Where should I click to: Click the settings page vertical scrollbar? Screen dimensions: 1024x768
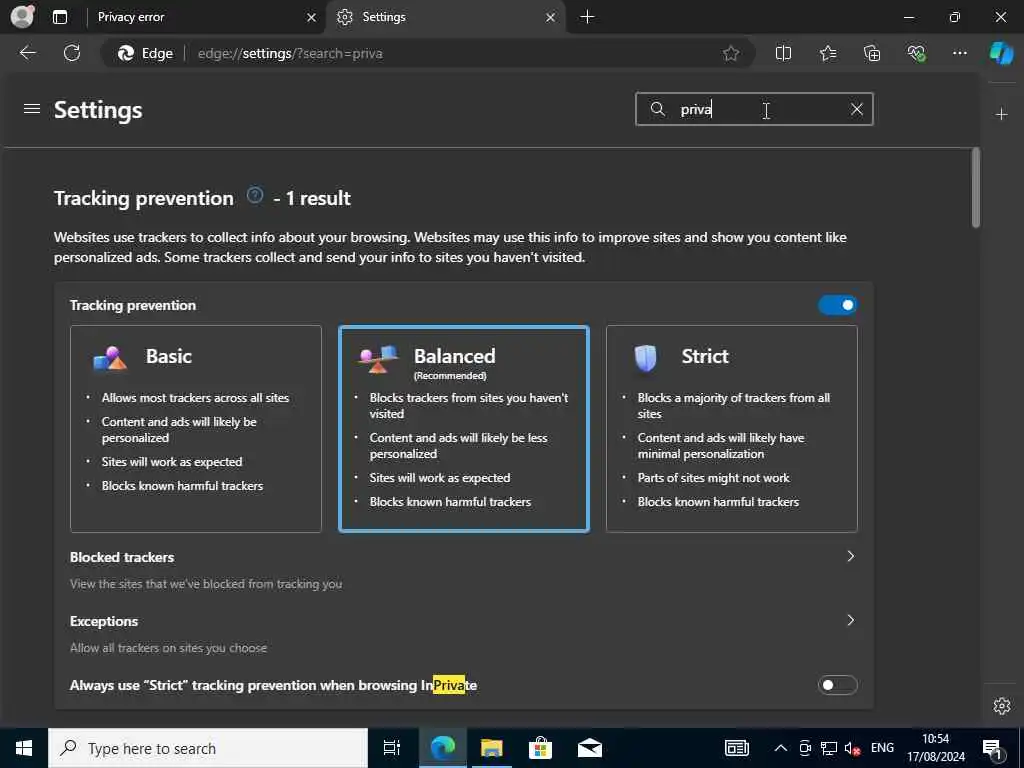coord(976,188)
